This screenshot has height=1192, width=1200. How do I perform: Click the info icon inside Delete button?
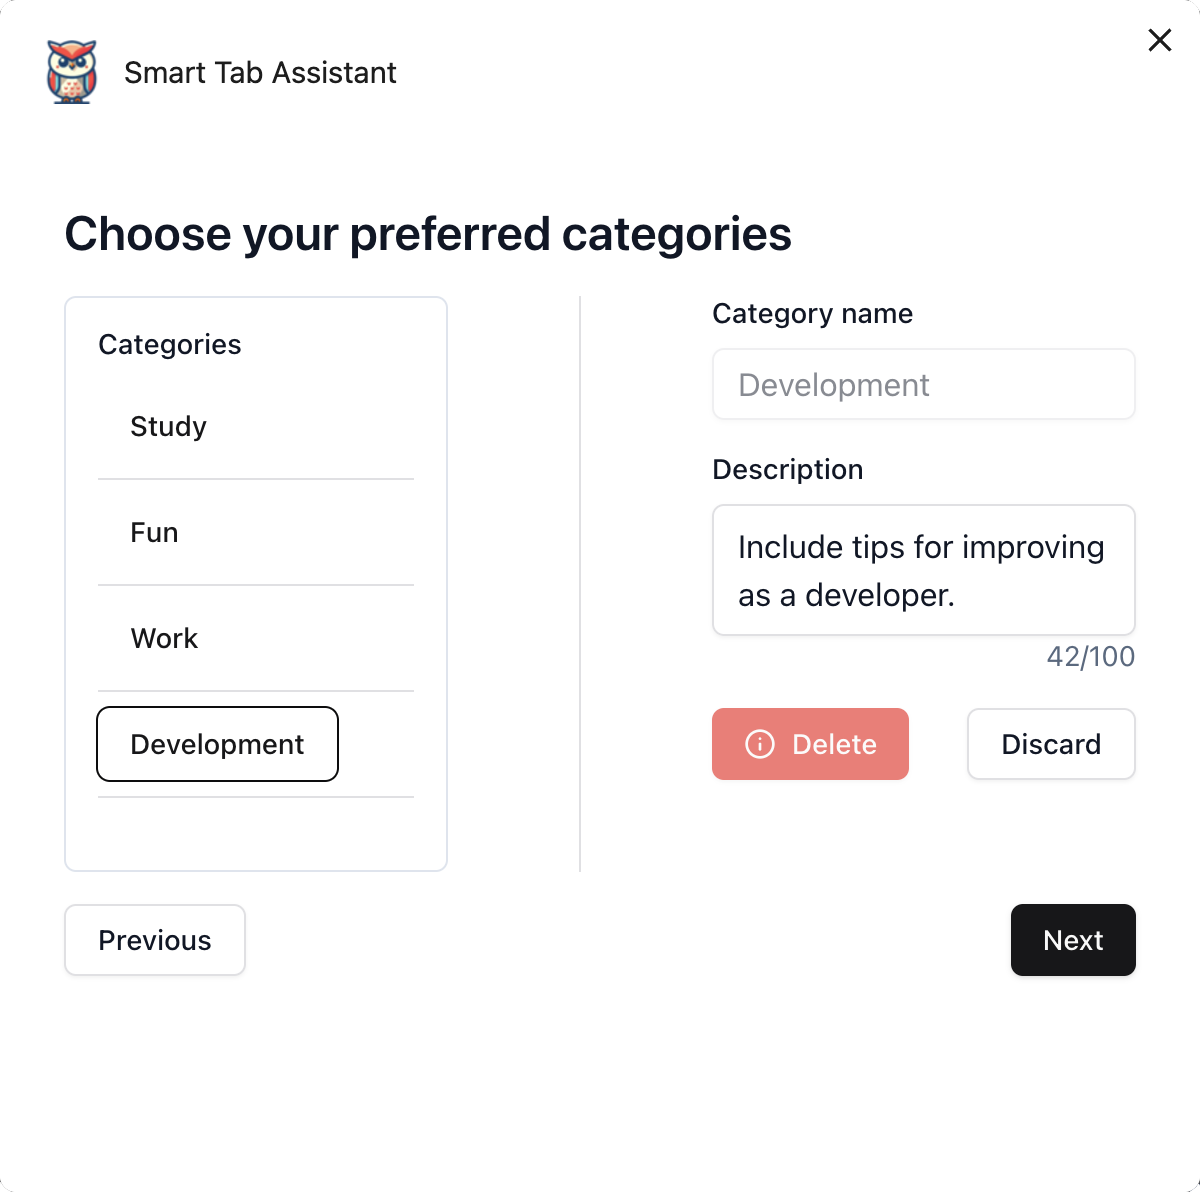pos(760,744)
